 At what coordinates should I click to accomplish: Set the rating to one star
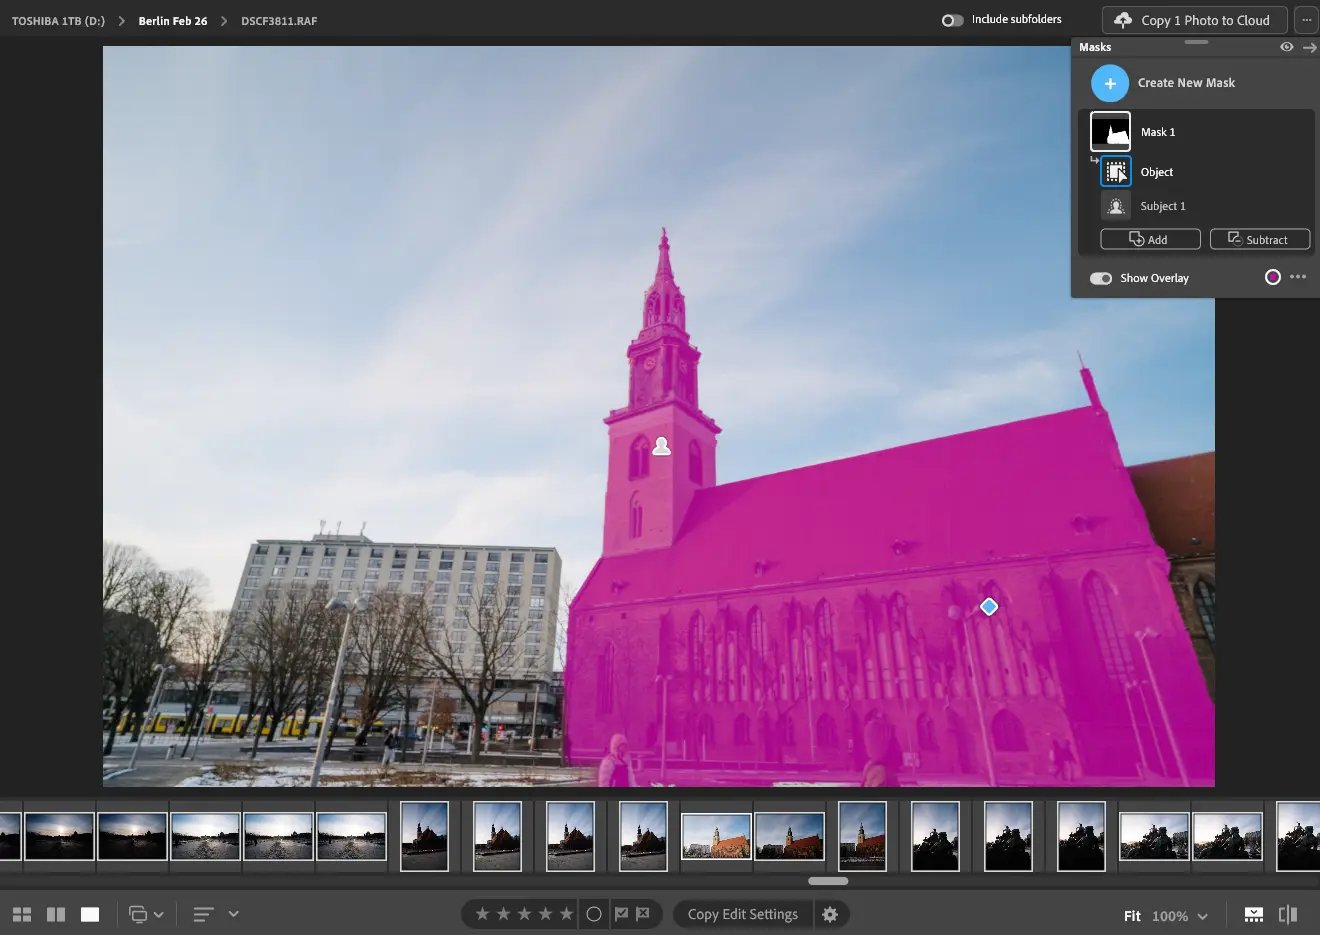(483, 914)
